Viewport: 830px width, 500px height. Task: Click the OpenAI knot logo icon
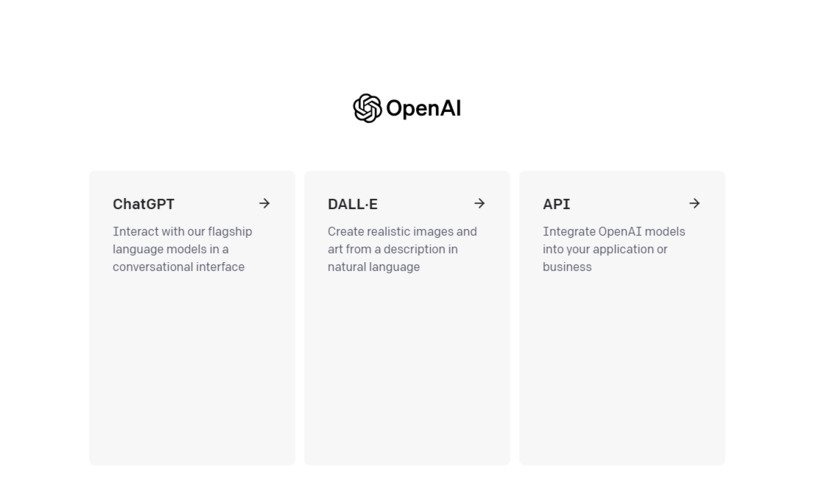tap(367, 108)
